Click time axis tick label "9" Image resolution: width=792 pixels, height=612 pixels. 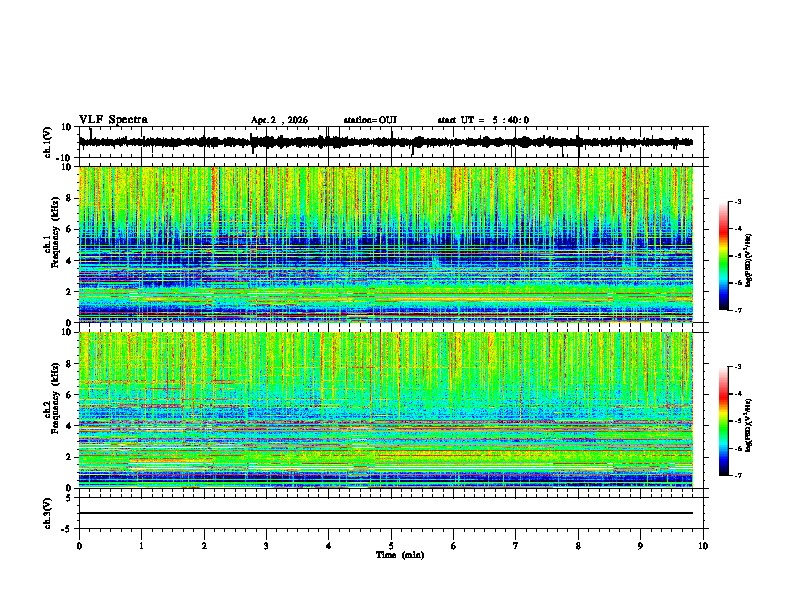[640, 546]
